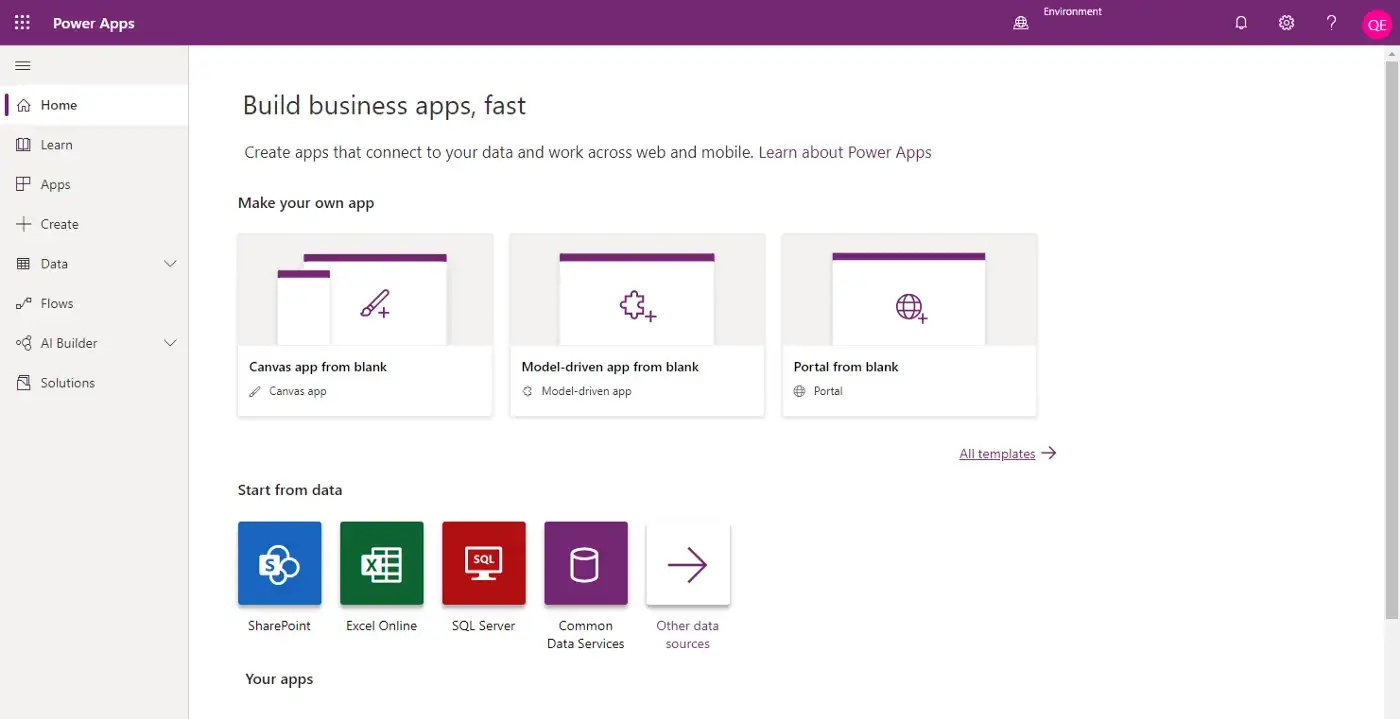Click the Learn book icon

(x=24, y=145)
